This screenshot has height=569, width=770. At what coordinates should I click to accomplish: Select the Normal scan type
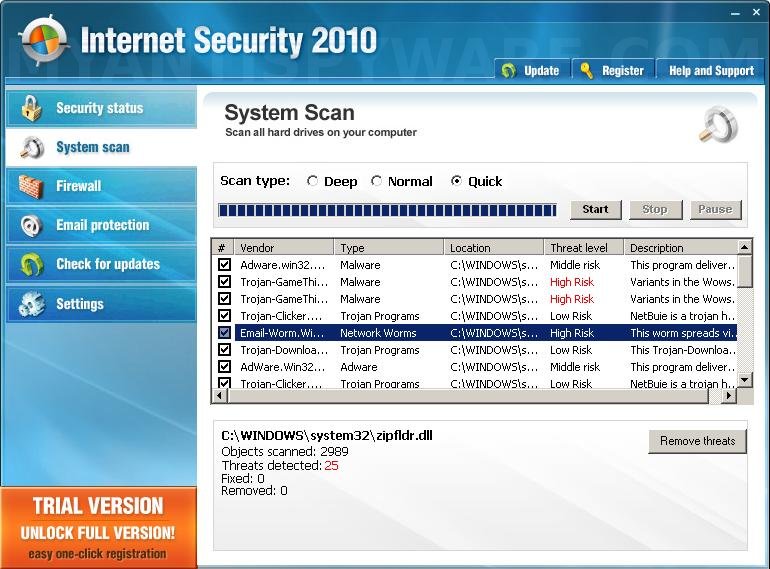pos(376,181)
